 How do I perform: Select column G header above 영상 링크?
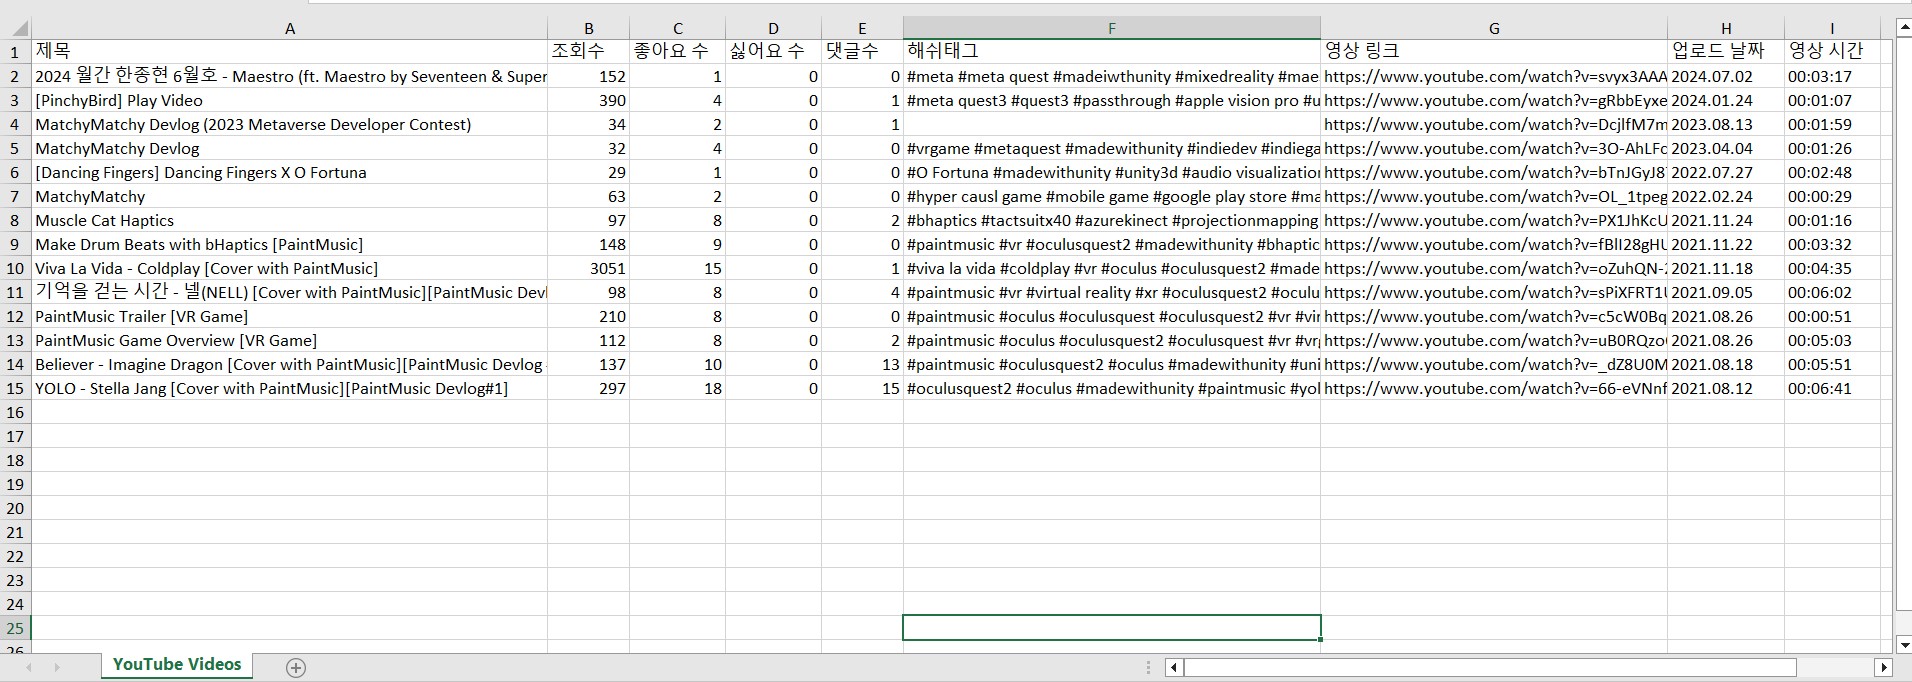coord(1493,28)
